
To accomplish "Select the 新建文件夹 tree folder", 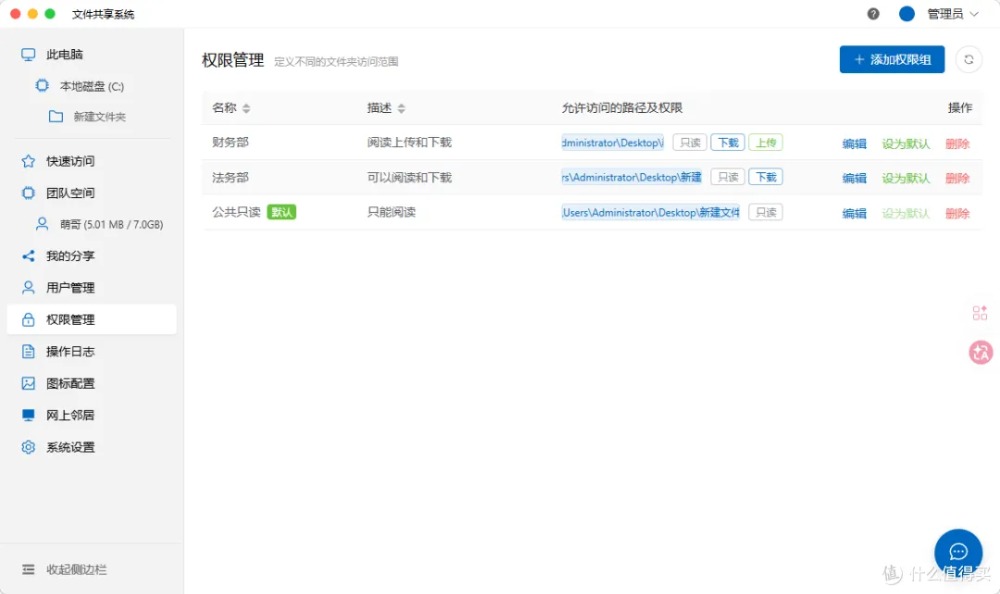I will click(x=99, y=117).
